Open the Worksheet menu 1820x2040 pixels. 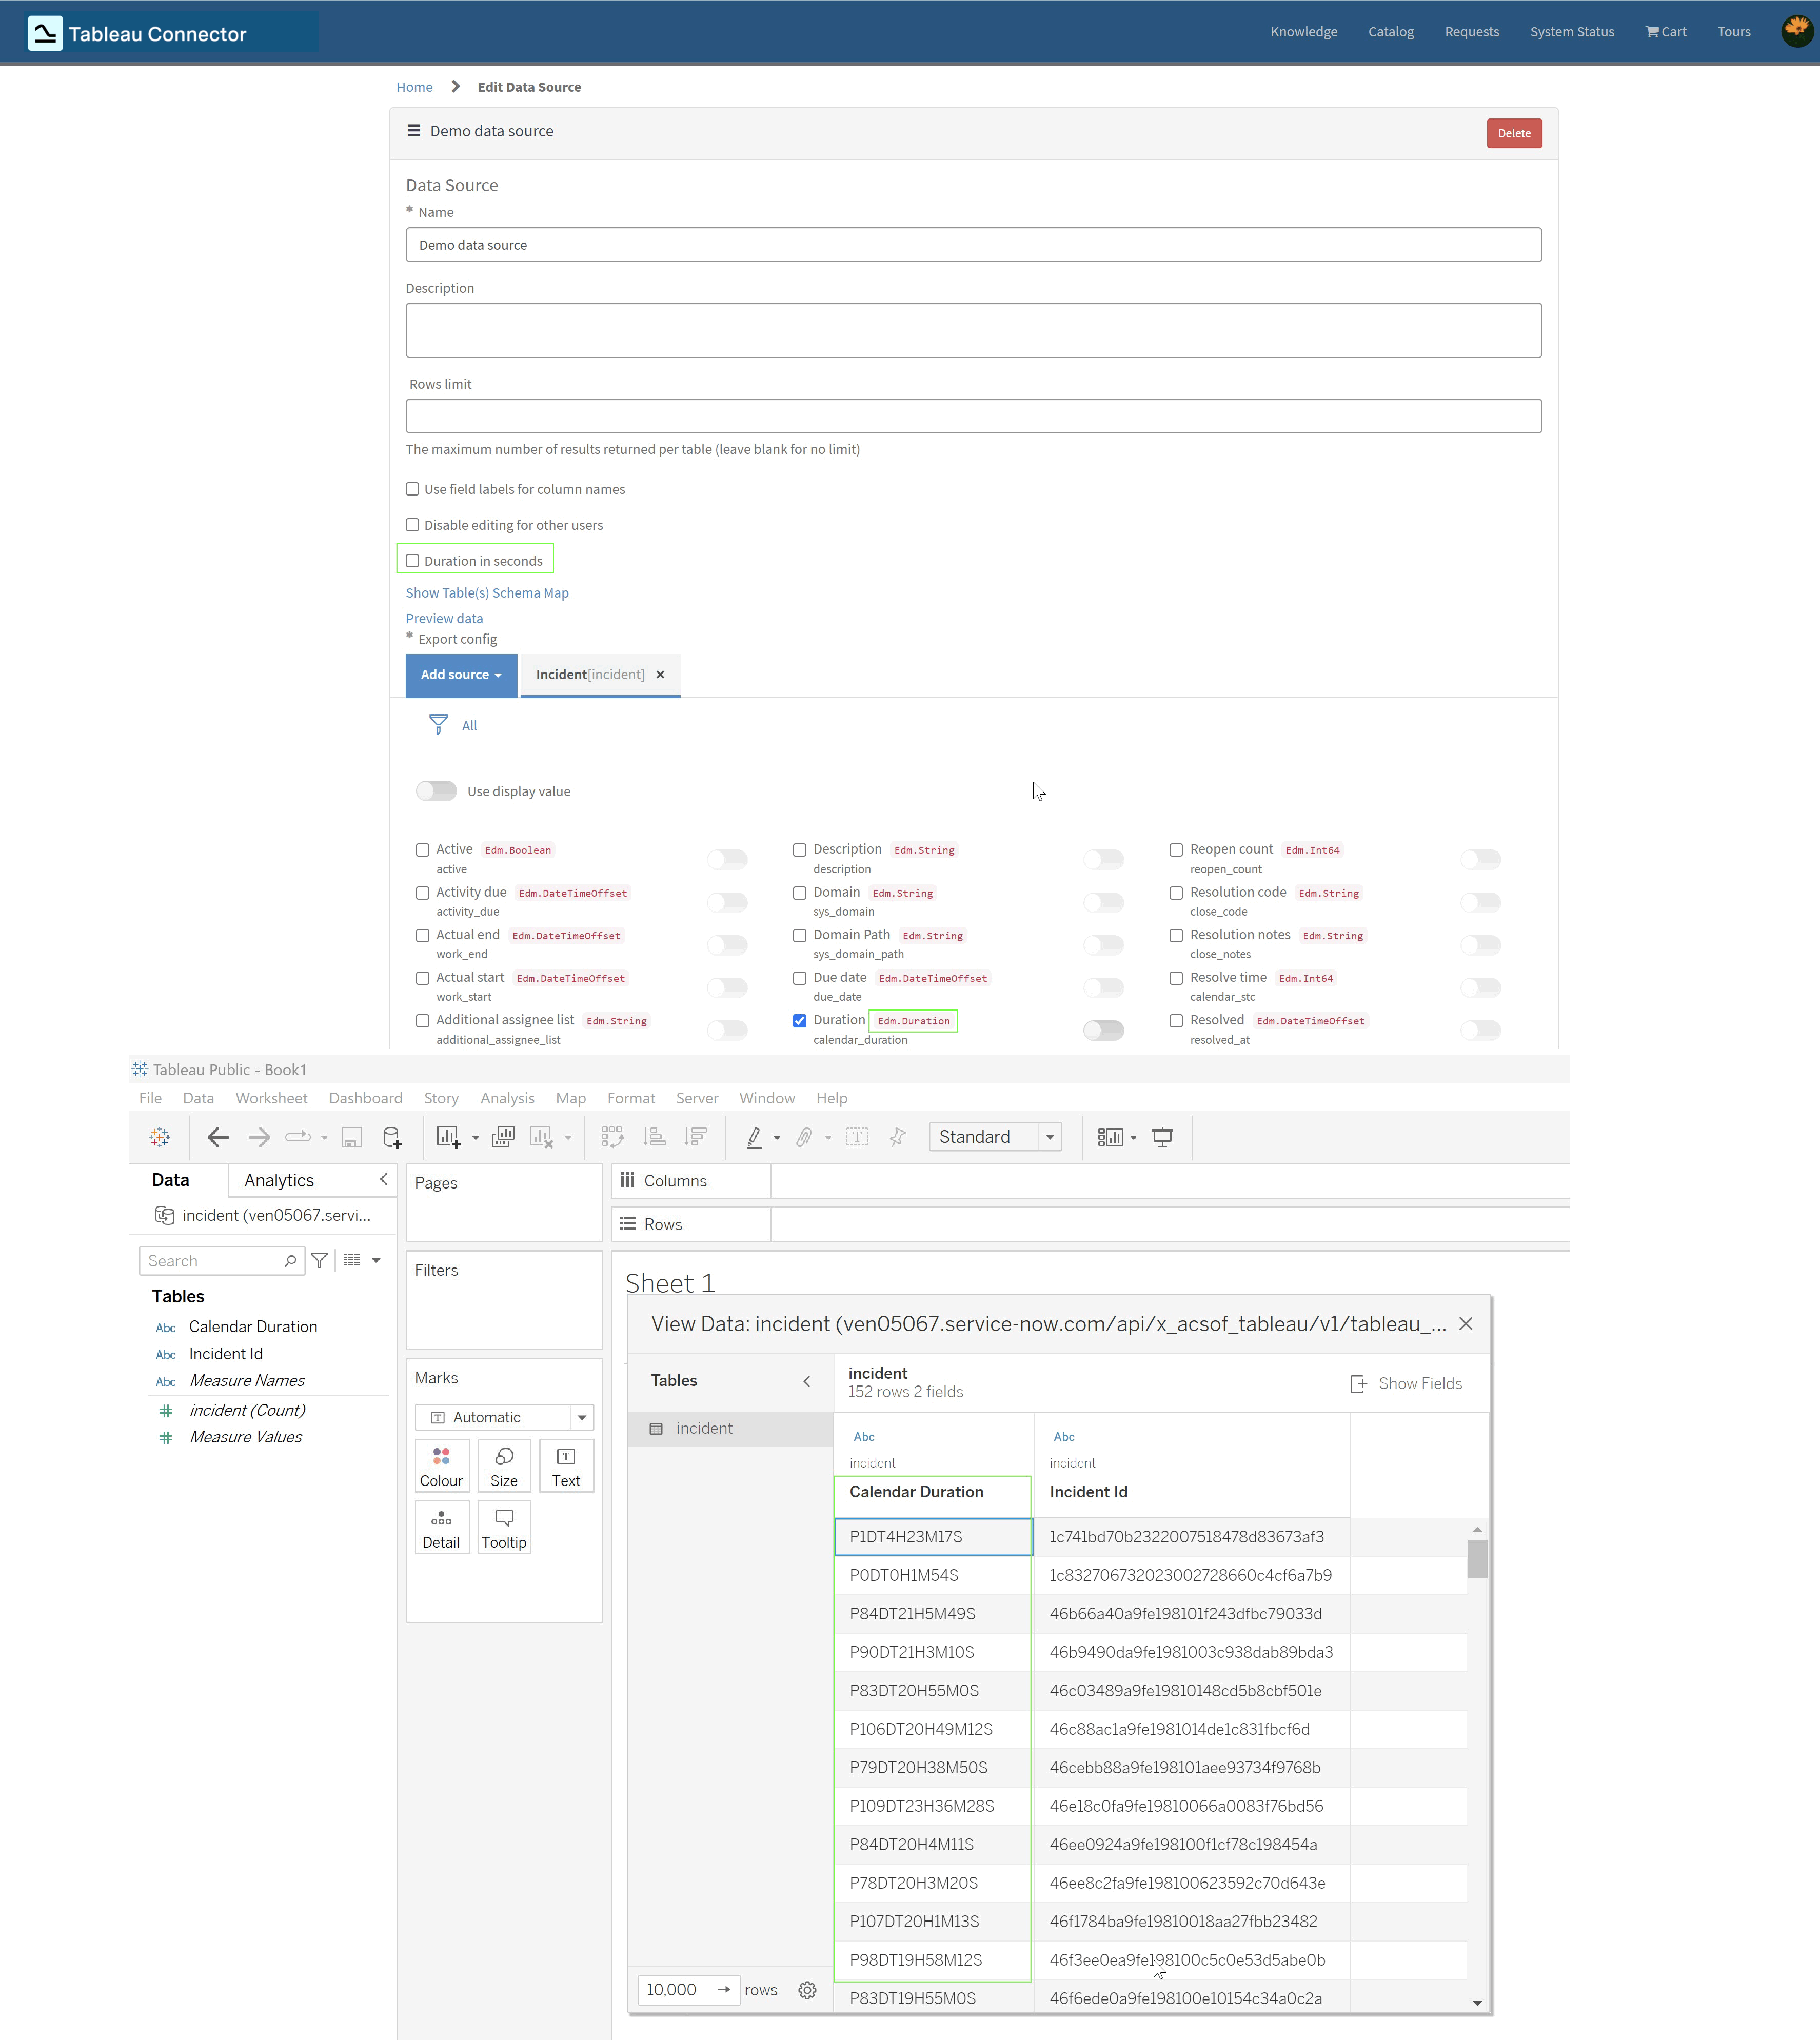tap(271, 1098)
